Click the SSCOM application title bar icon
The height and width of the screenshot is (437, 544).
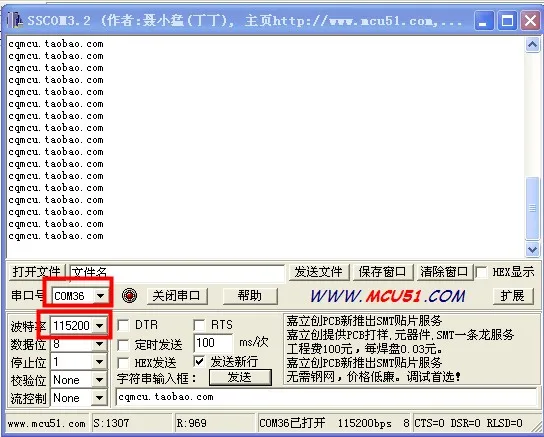(15, 20)
